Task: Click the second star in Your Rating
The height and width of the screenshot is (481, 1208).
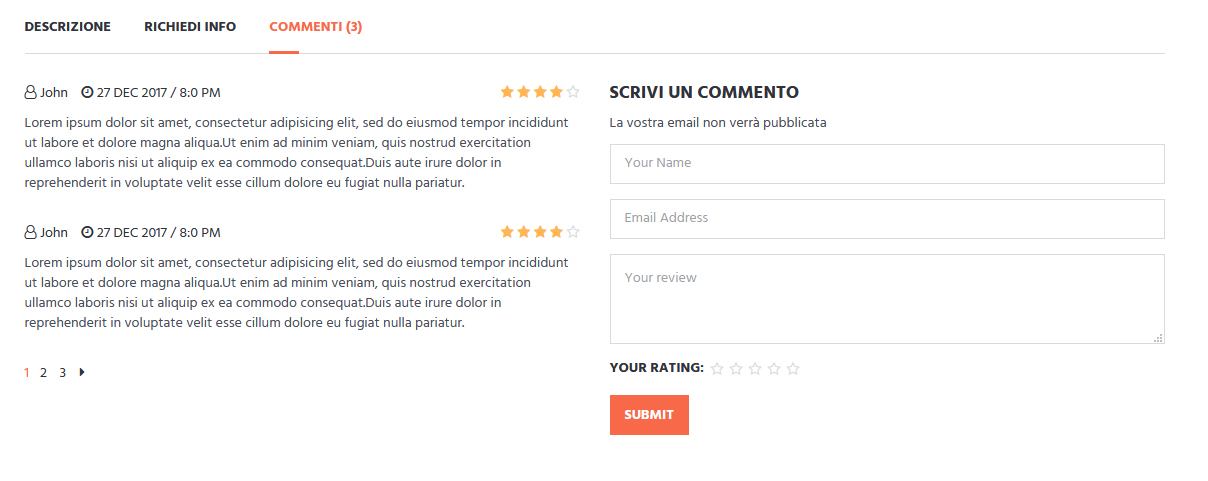Action: coord(736,369)
